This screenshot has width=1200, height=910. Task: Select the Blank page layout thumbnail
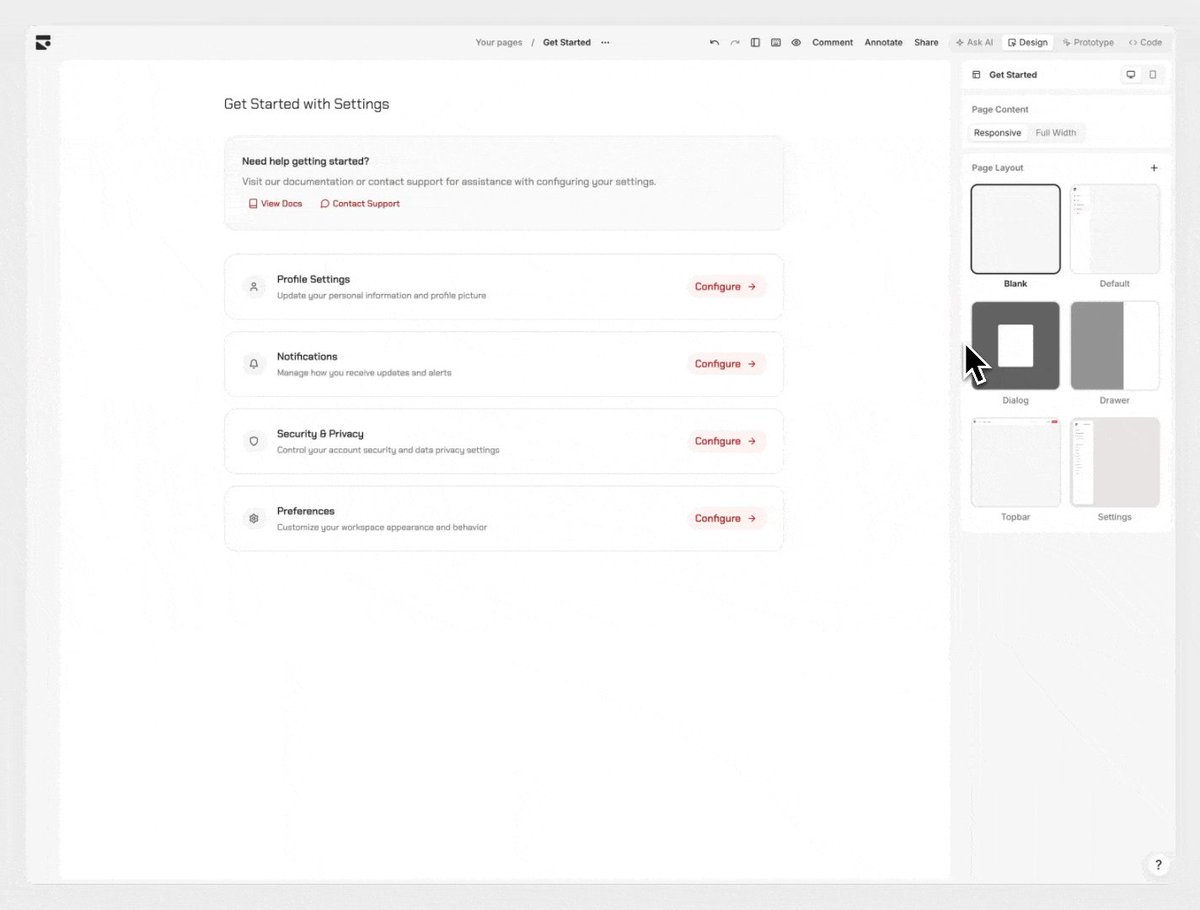click(1015, 229)
